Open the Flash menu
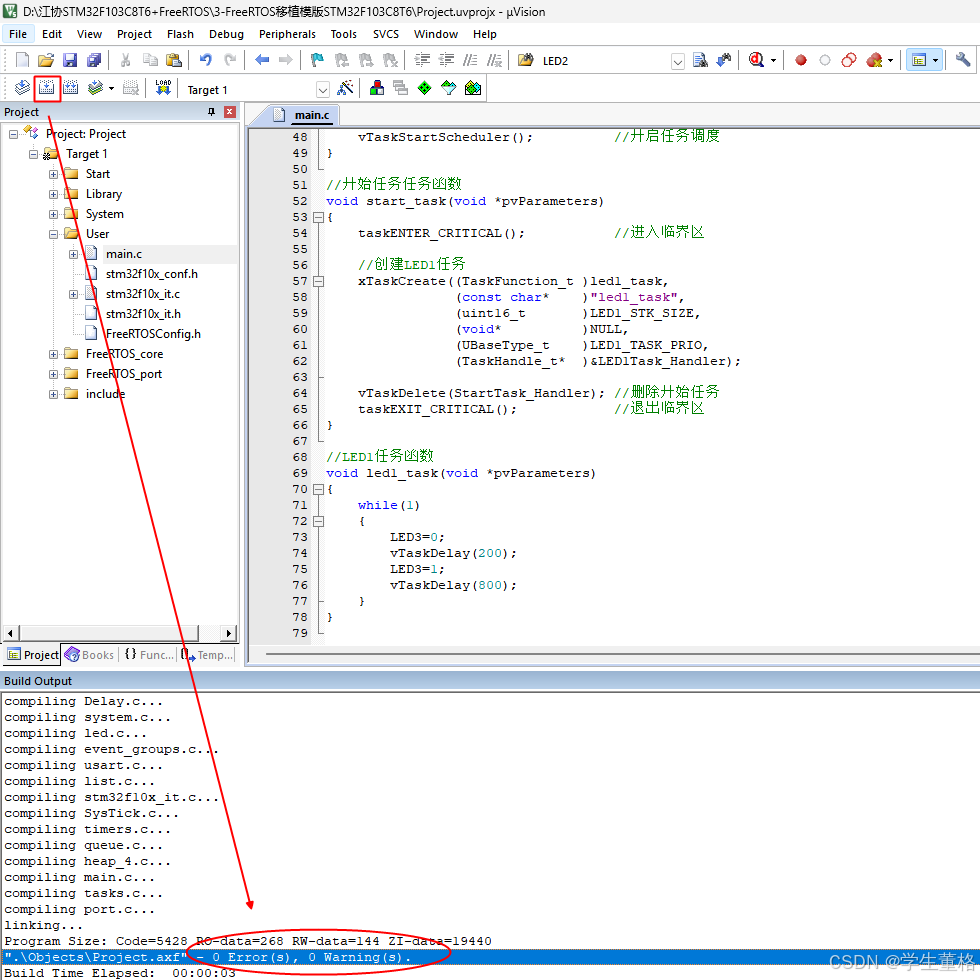The image size is (980, 980). click(180, 34)
